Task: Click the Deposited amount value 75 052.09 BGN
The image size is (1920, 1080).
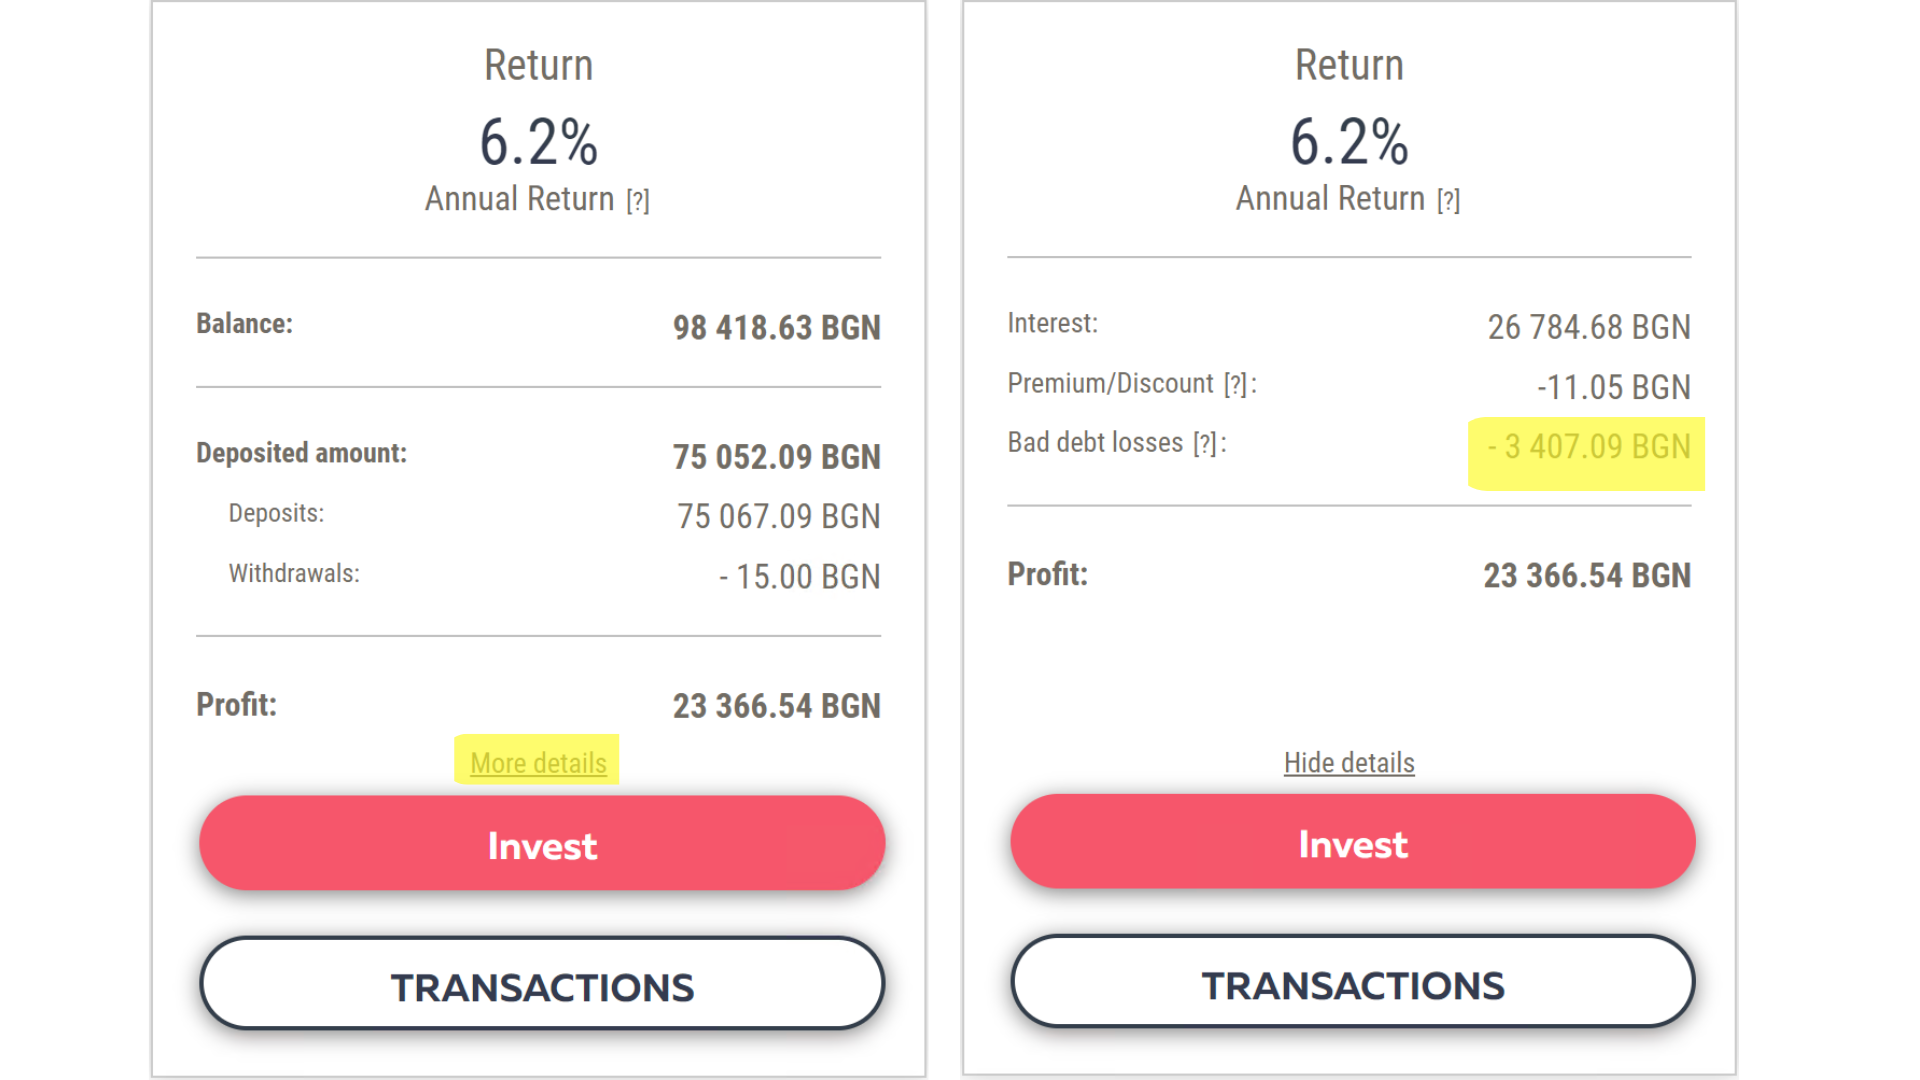Action: tap(776, 457)
